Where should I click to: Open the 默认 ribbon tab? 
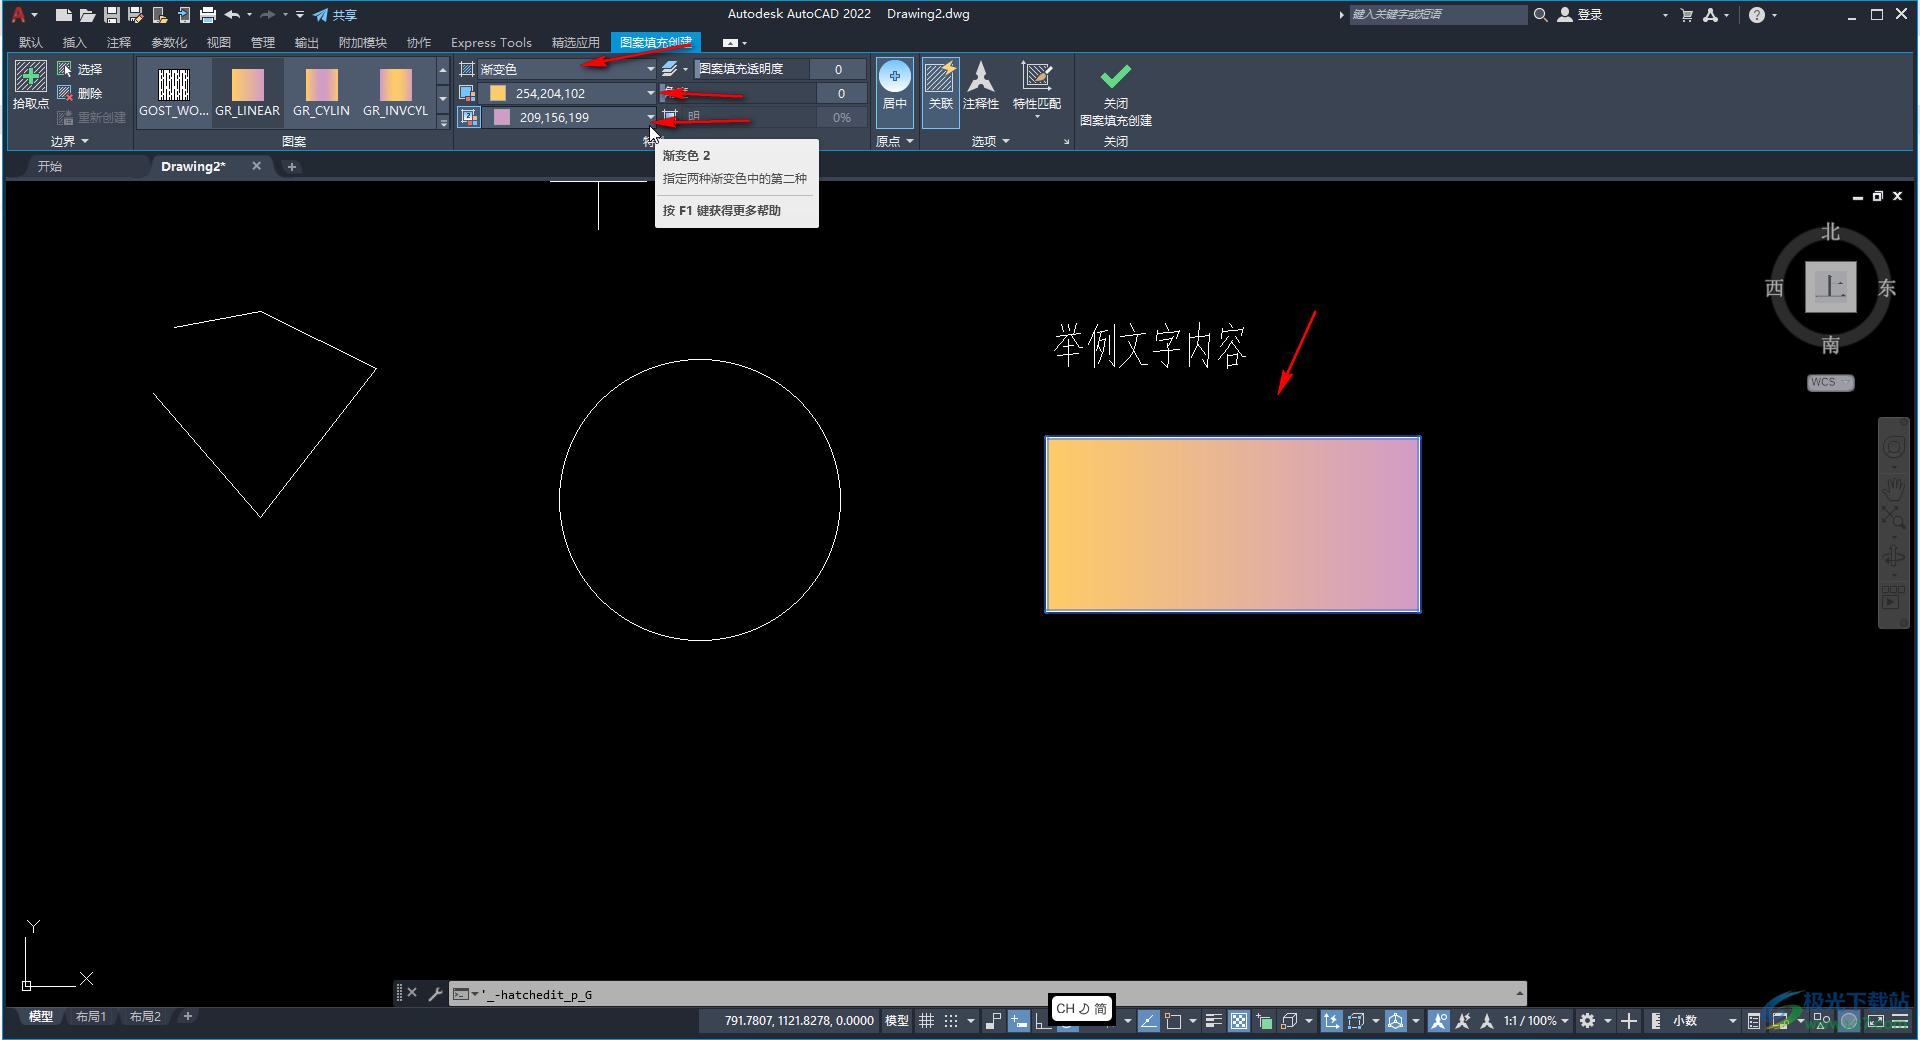pos(31,43)
